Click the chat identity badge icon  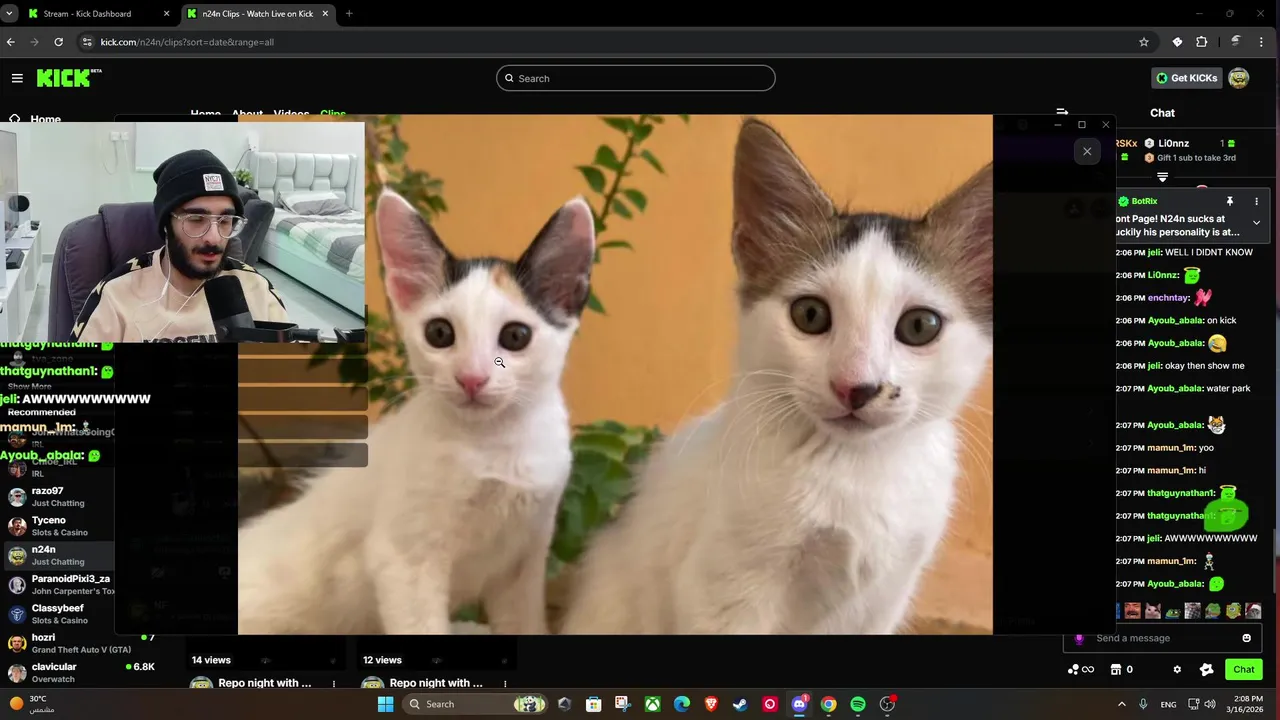1206,669
